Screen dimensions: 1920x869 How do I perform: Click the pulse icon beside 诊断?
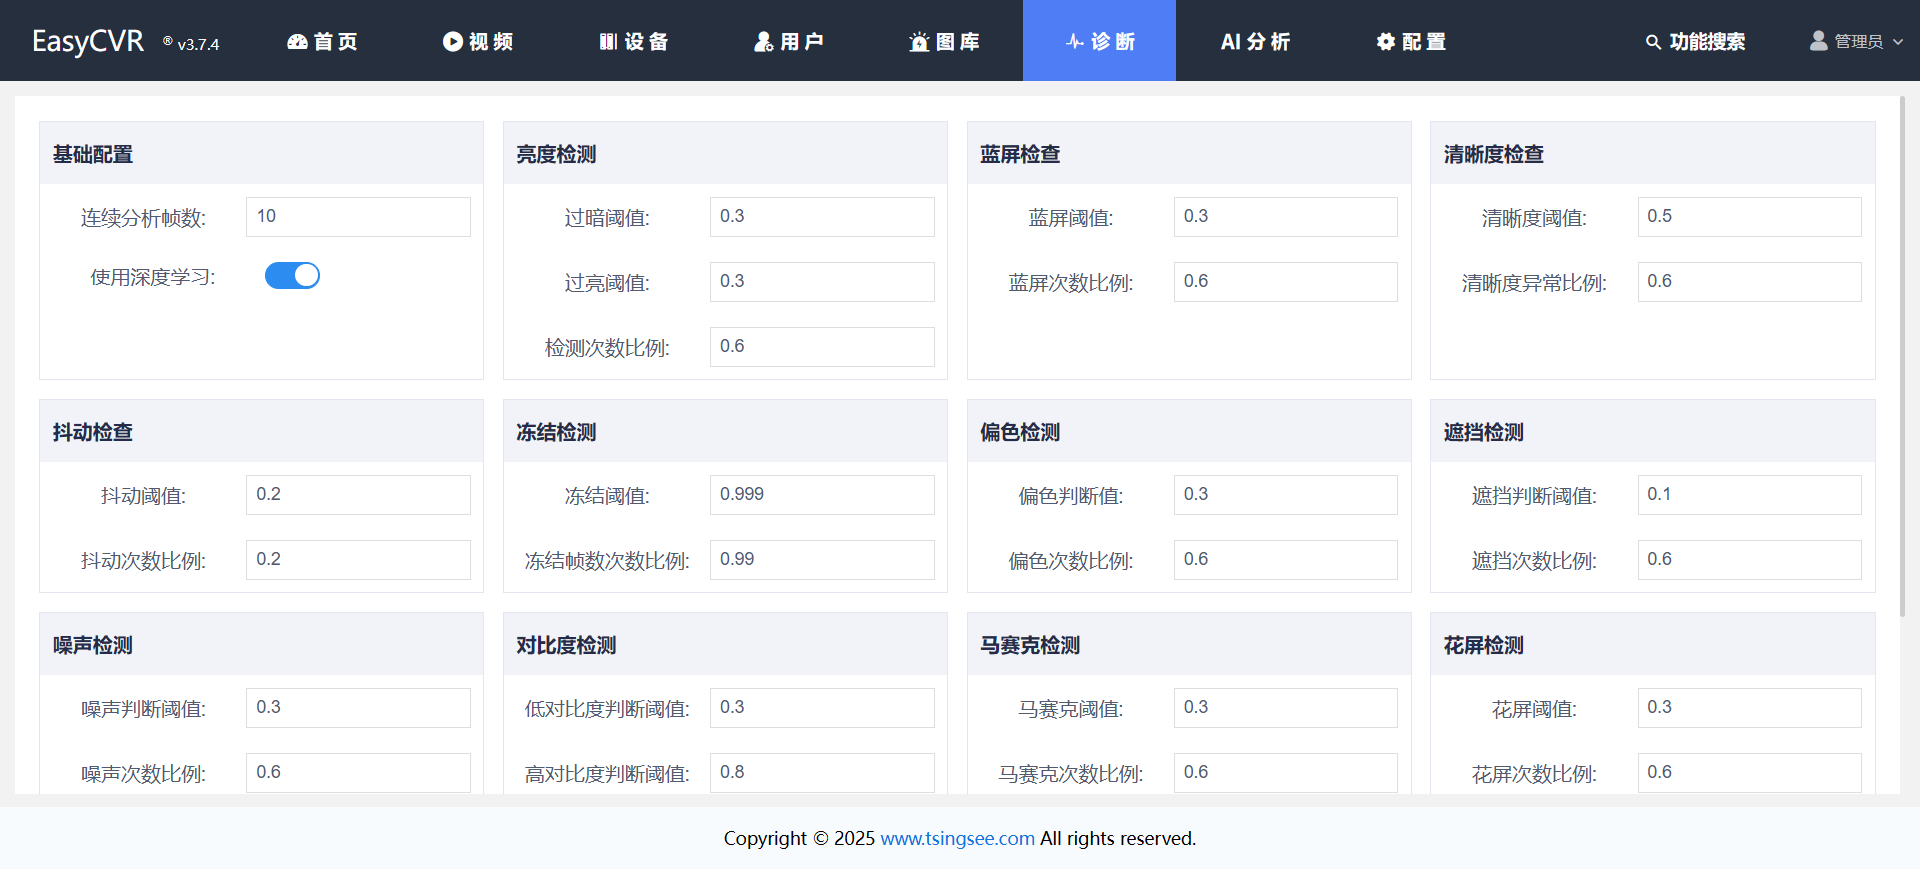(1075, 42)
